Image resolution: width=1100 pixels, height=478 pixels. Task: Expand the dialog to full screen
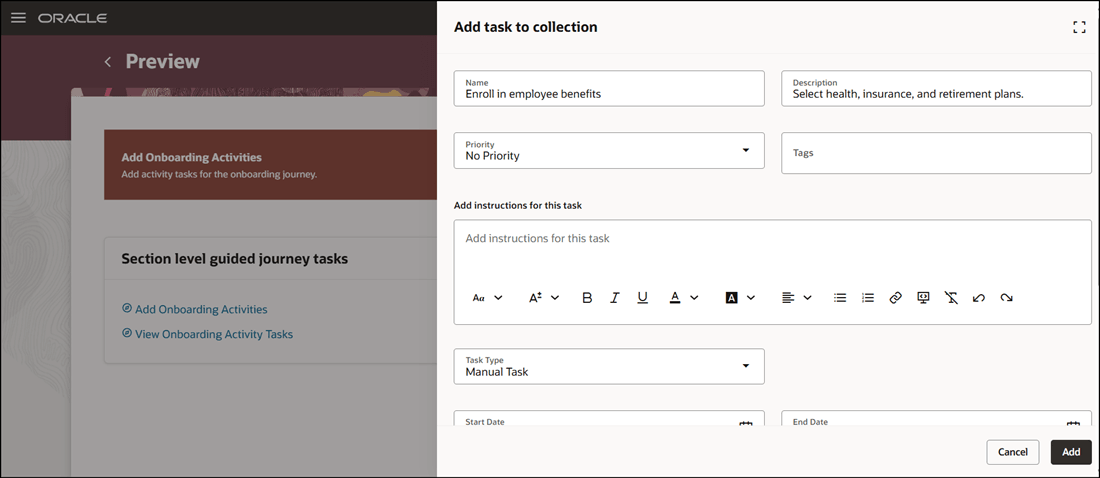[x=1079, y=27]
